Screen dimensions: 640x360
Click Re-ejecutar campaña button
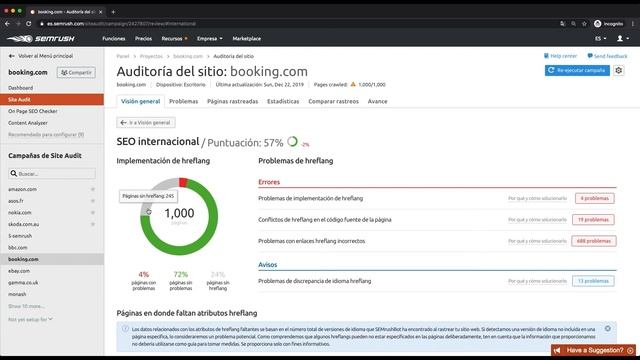pyautogui.click(x=577, y=71)
